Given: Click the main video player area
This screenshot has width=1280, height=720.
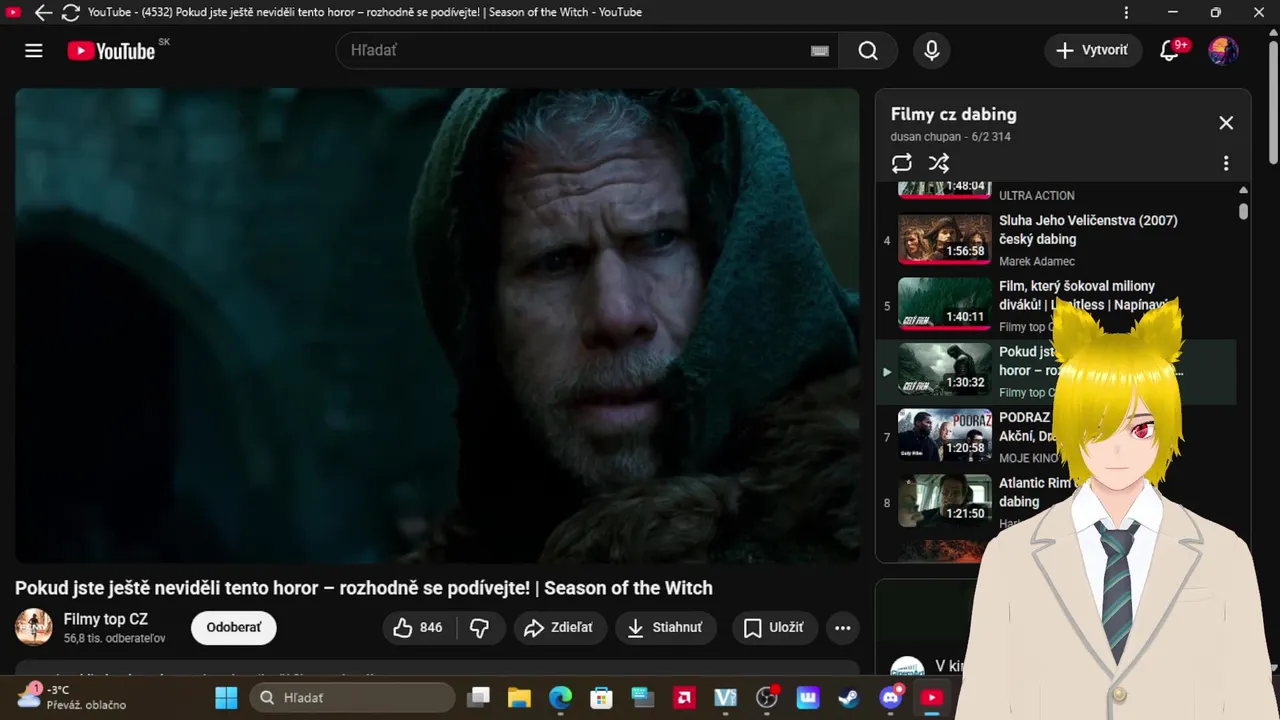Looking at the screenshot, I should [x=437, y=325].
